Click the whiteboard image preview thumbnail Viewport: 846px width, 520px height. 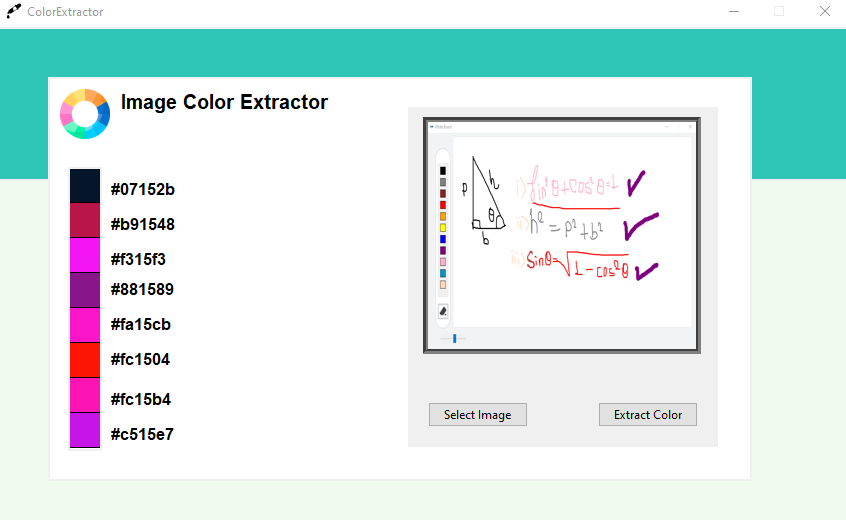click(x=562, y=235)
